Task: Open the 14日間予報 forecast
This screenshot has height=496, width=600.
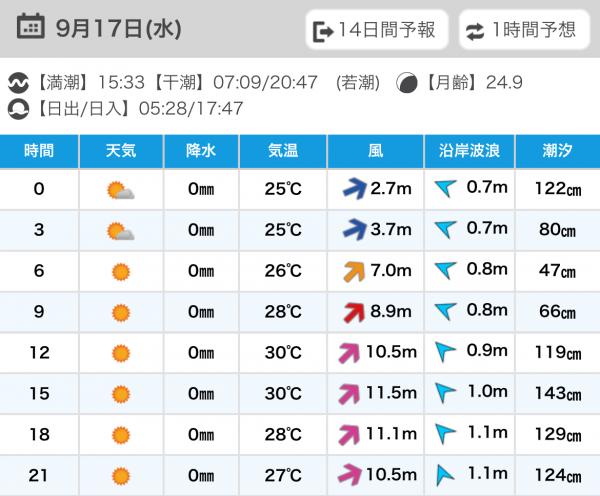Action: click(x=374, y=30)
